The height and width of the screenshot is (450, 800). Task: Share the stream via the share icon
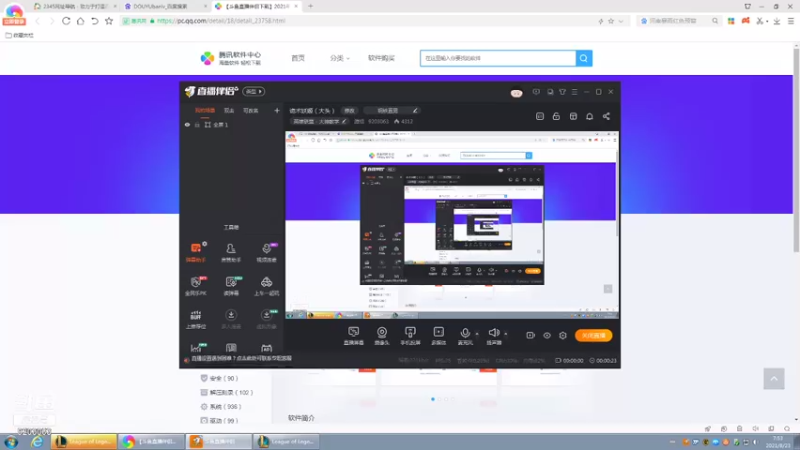pyautogui.click(x=606, y=116)
